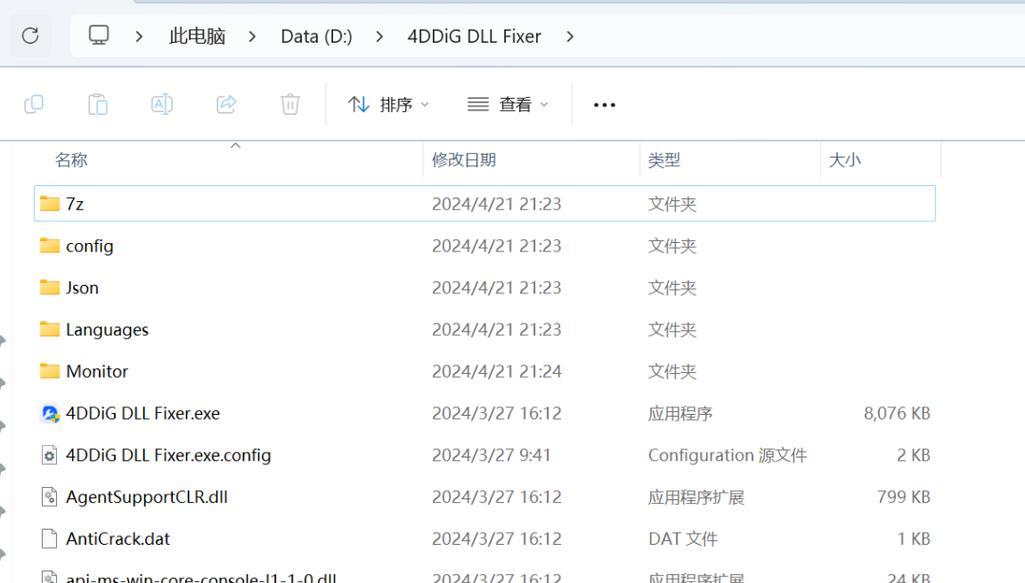Viewport: 1025px width, 583px height.
Task: Click the date 2024/3/27 16:12 for 4DDiG DLL Fixer.exe
Action: click(497, 413)
